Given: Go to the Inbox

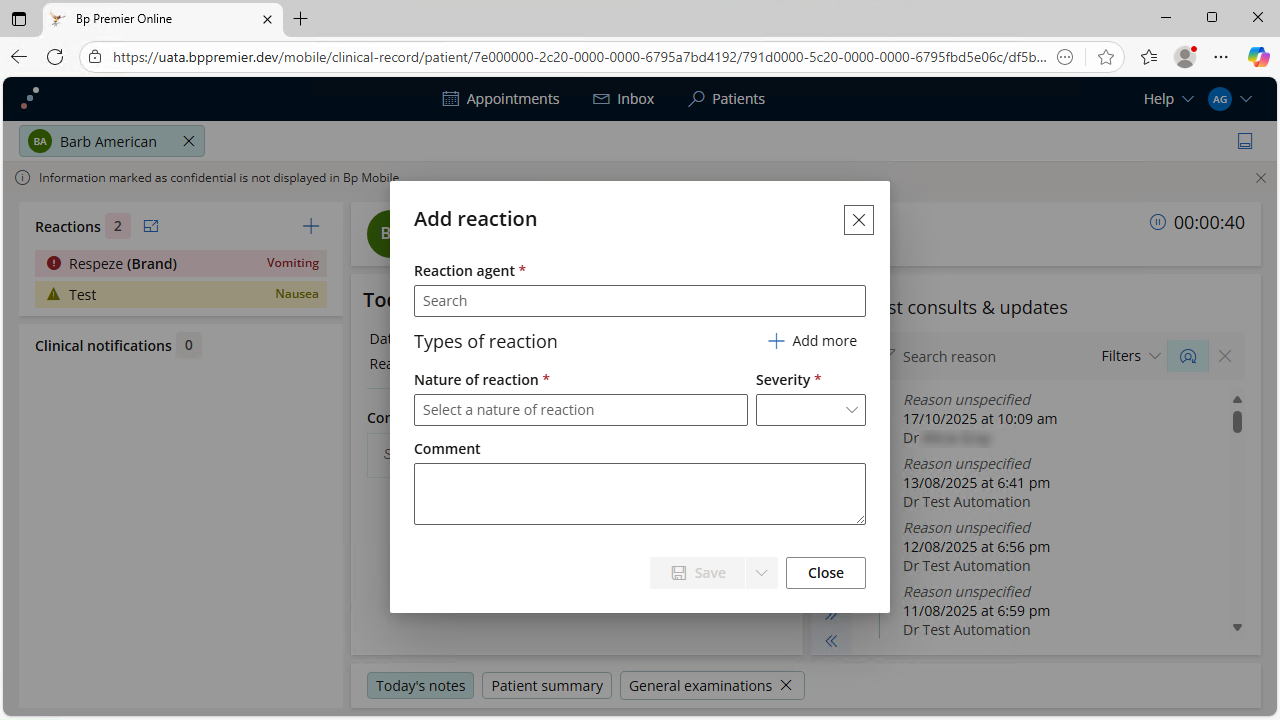Looking at the screenshot, I should click(x=623, y=99).
